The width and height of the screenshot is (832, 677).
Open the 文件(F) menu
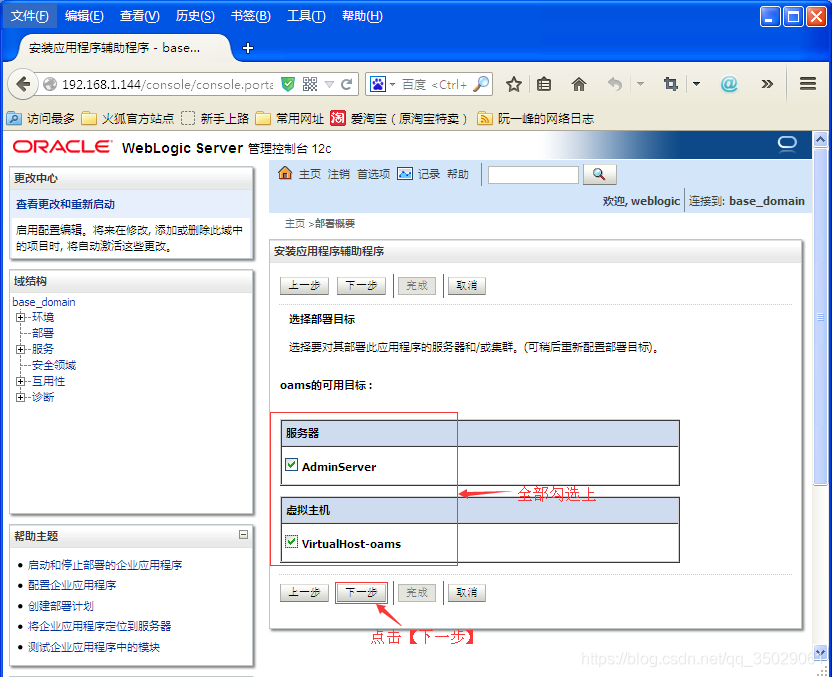coord(29,16)
